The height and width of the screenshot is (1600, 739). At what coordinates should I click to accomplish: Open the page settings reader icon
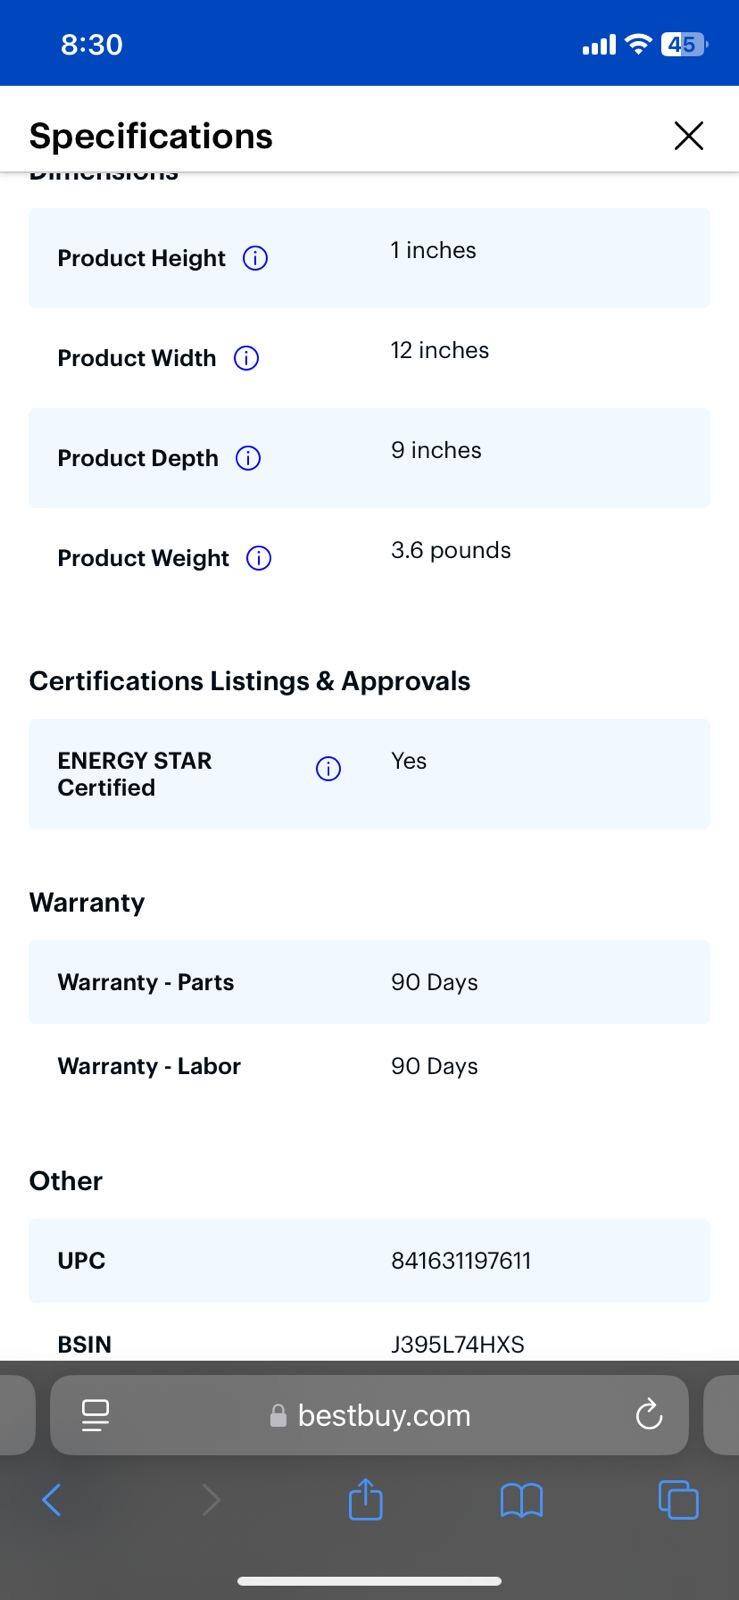point(95,1414)
